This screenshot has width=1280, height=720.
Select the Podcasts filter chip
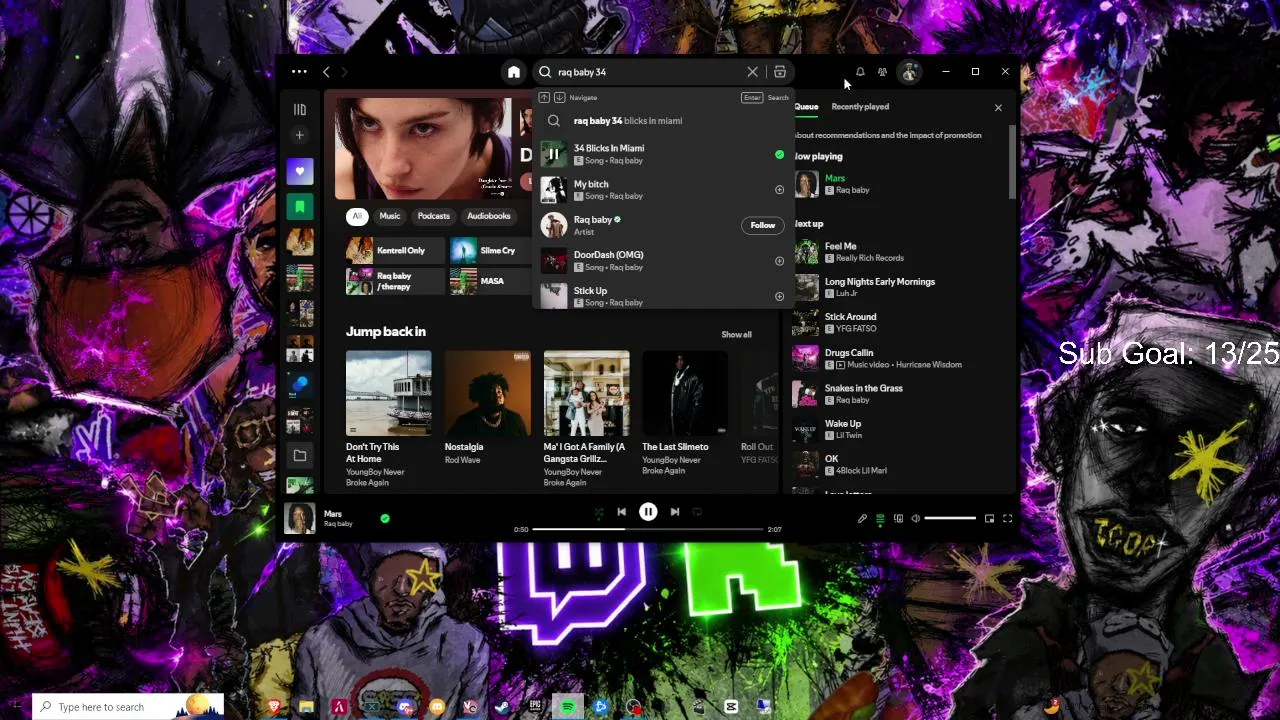click(x=434, y=216)
